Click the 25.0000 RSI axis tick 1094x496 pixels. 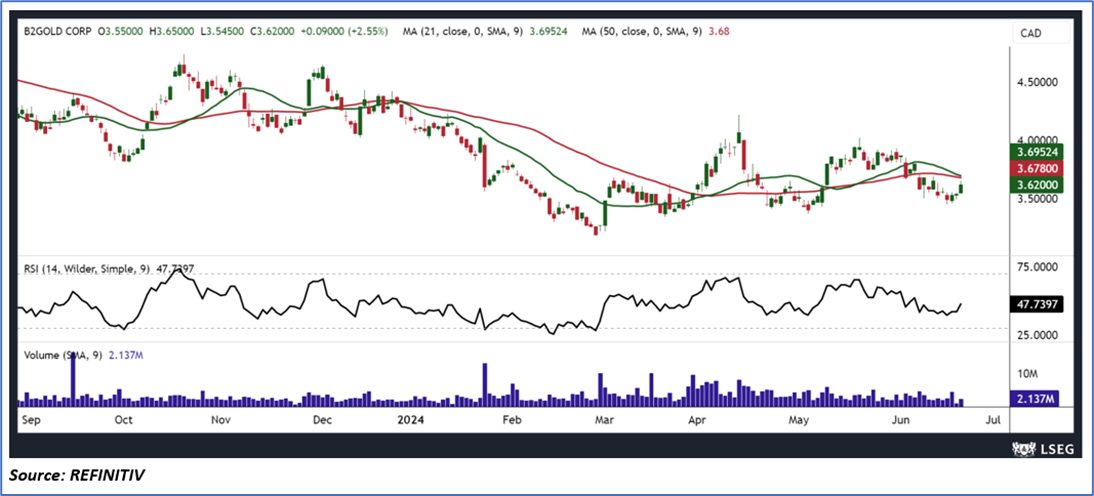click(1037, 335)
